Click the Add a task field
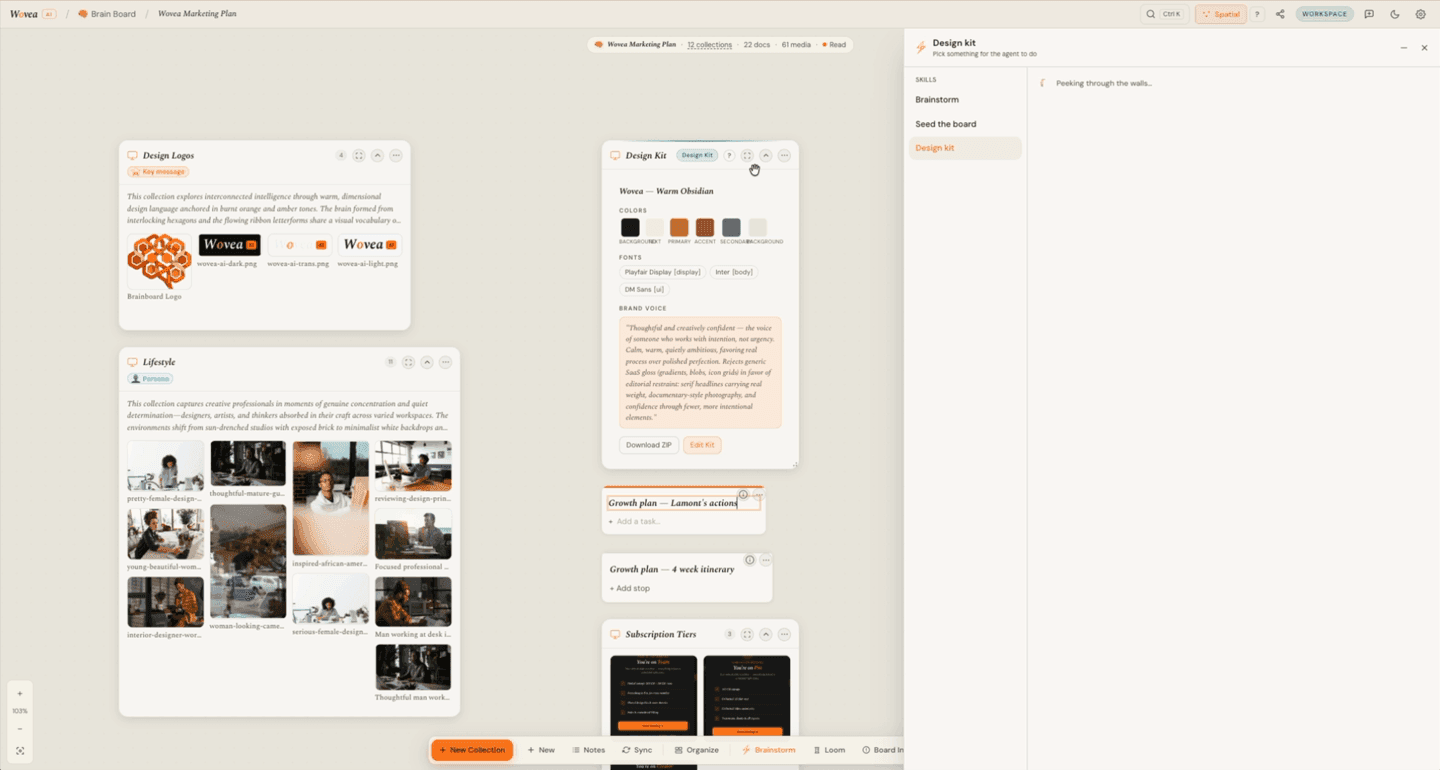1440x770 pixels. pyautogui.click(x=683, y=522)
